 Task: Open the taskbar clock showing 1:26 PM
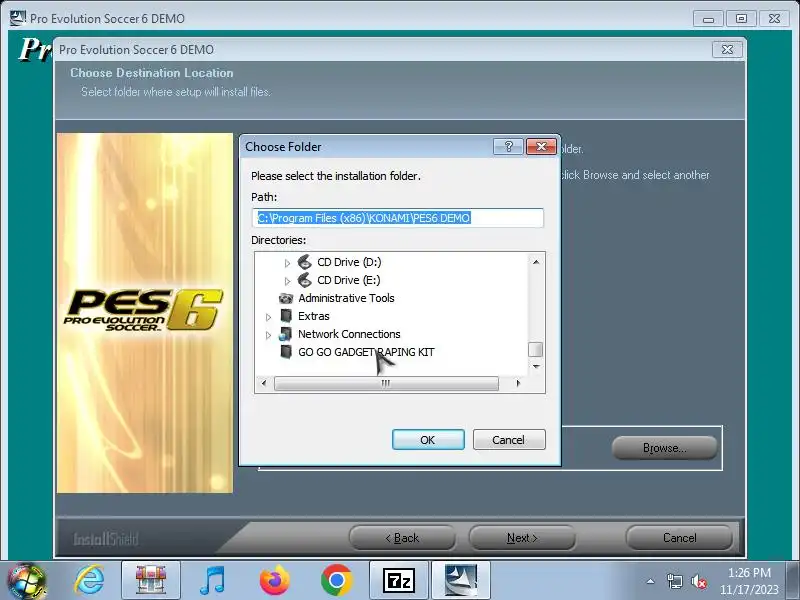point(749,581)
